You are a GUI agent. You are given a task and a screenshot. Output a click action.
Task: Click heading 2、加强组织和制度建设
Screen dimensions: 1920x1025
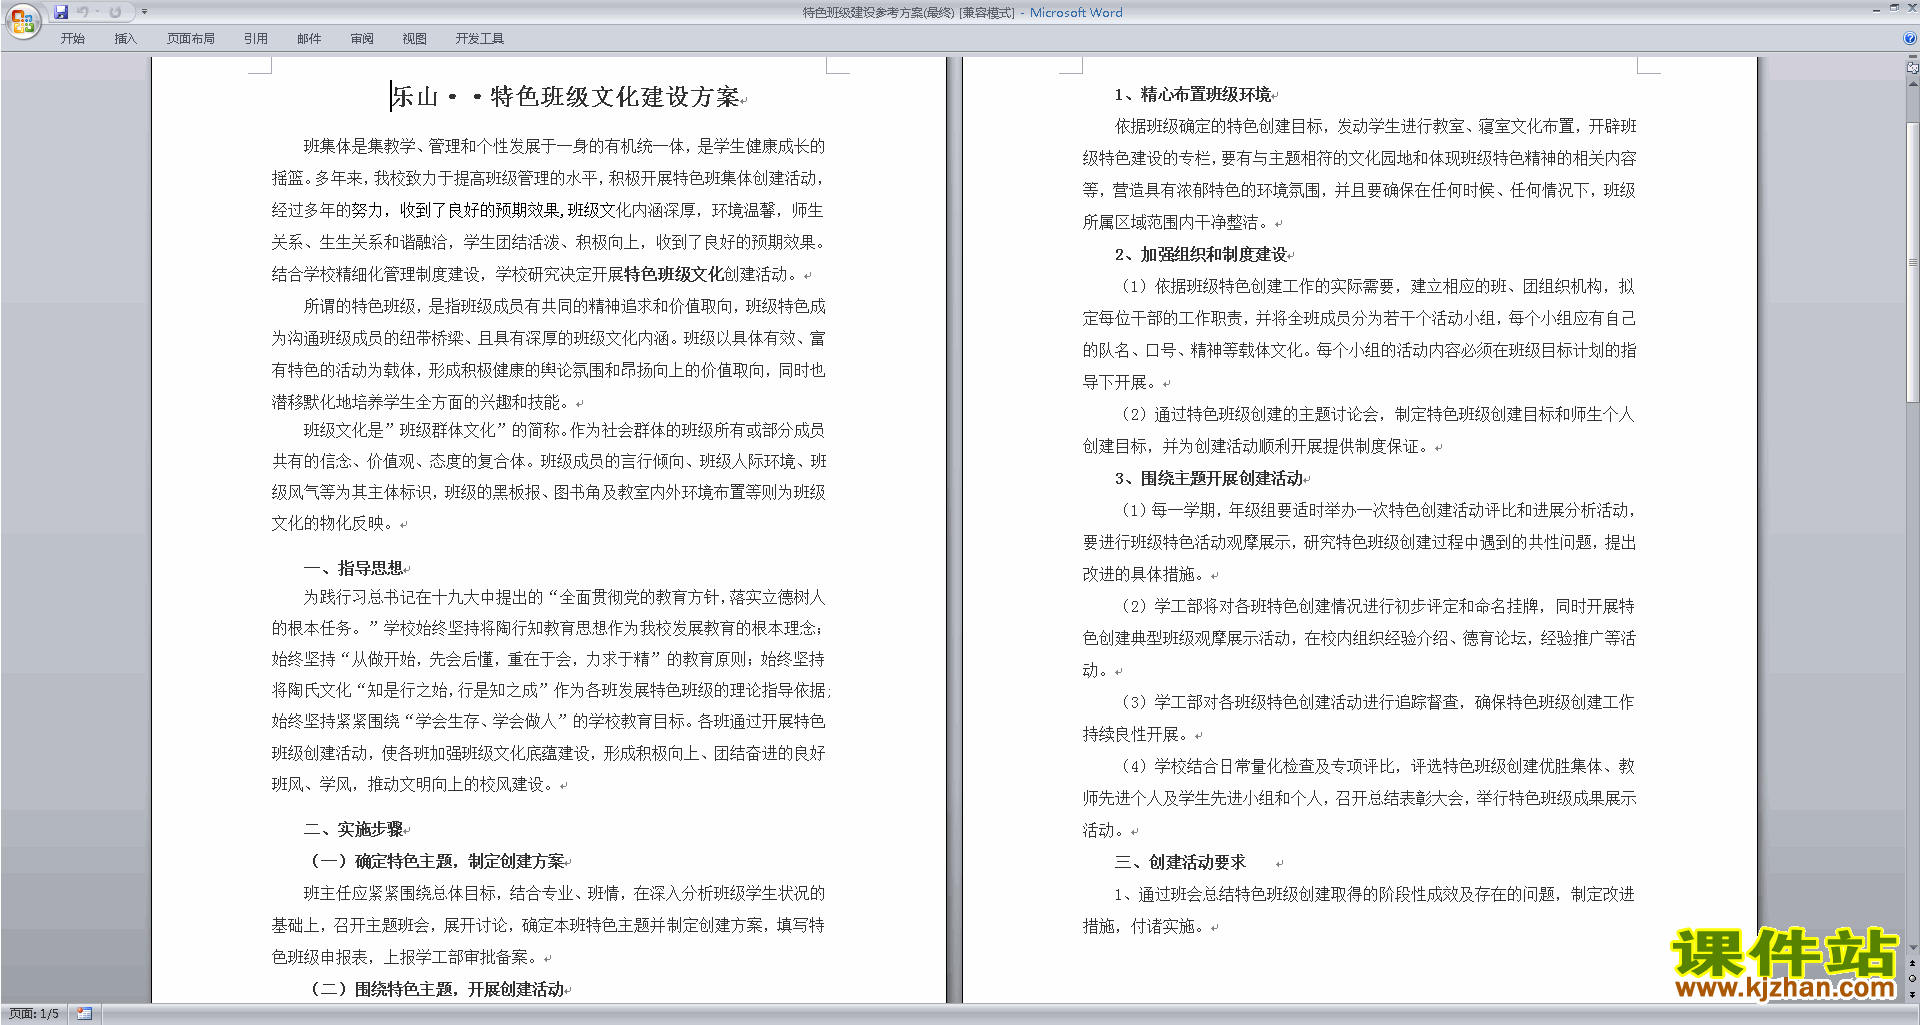pyautogui.click(x=1200, y=254)
